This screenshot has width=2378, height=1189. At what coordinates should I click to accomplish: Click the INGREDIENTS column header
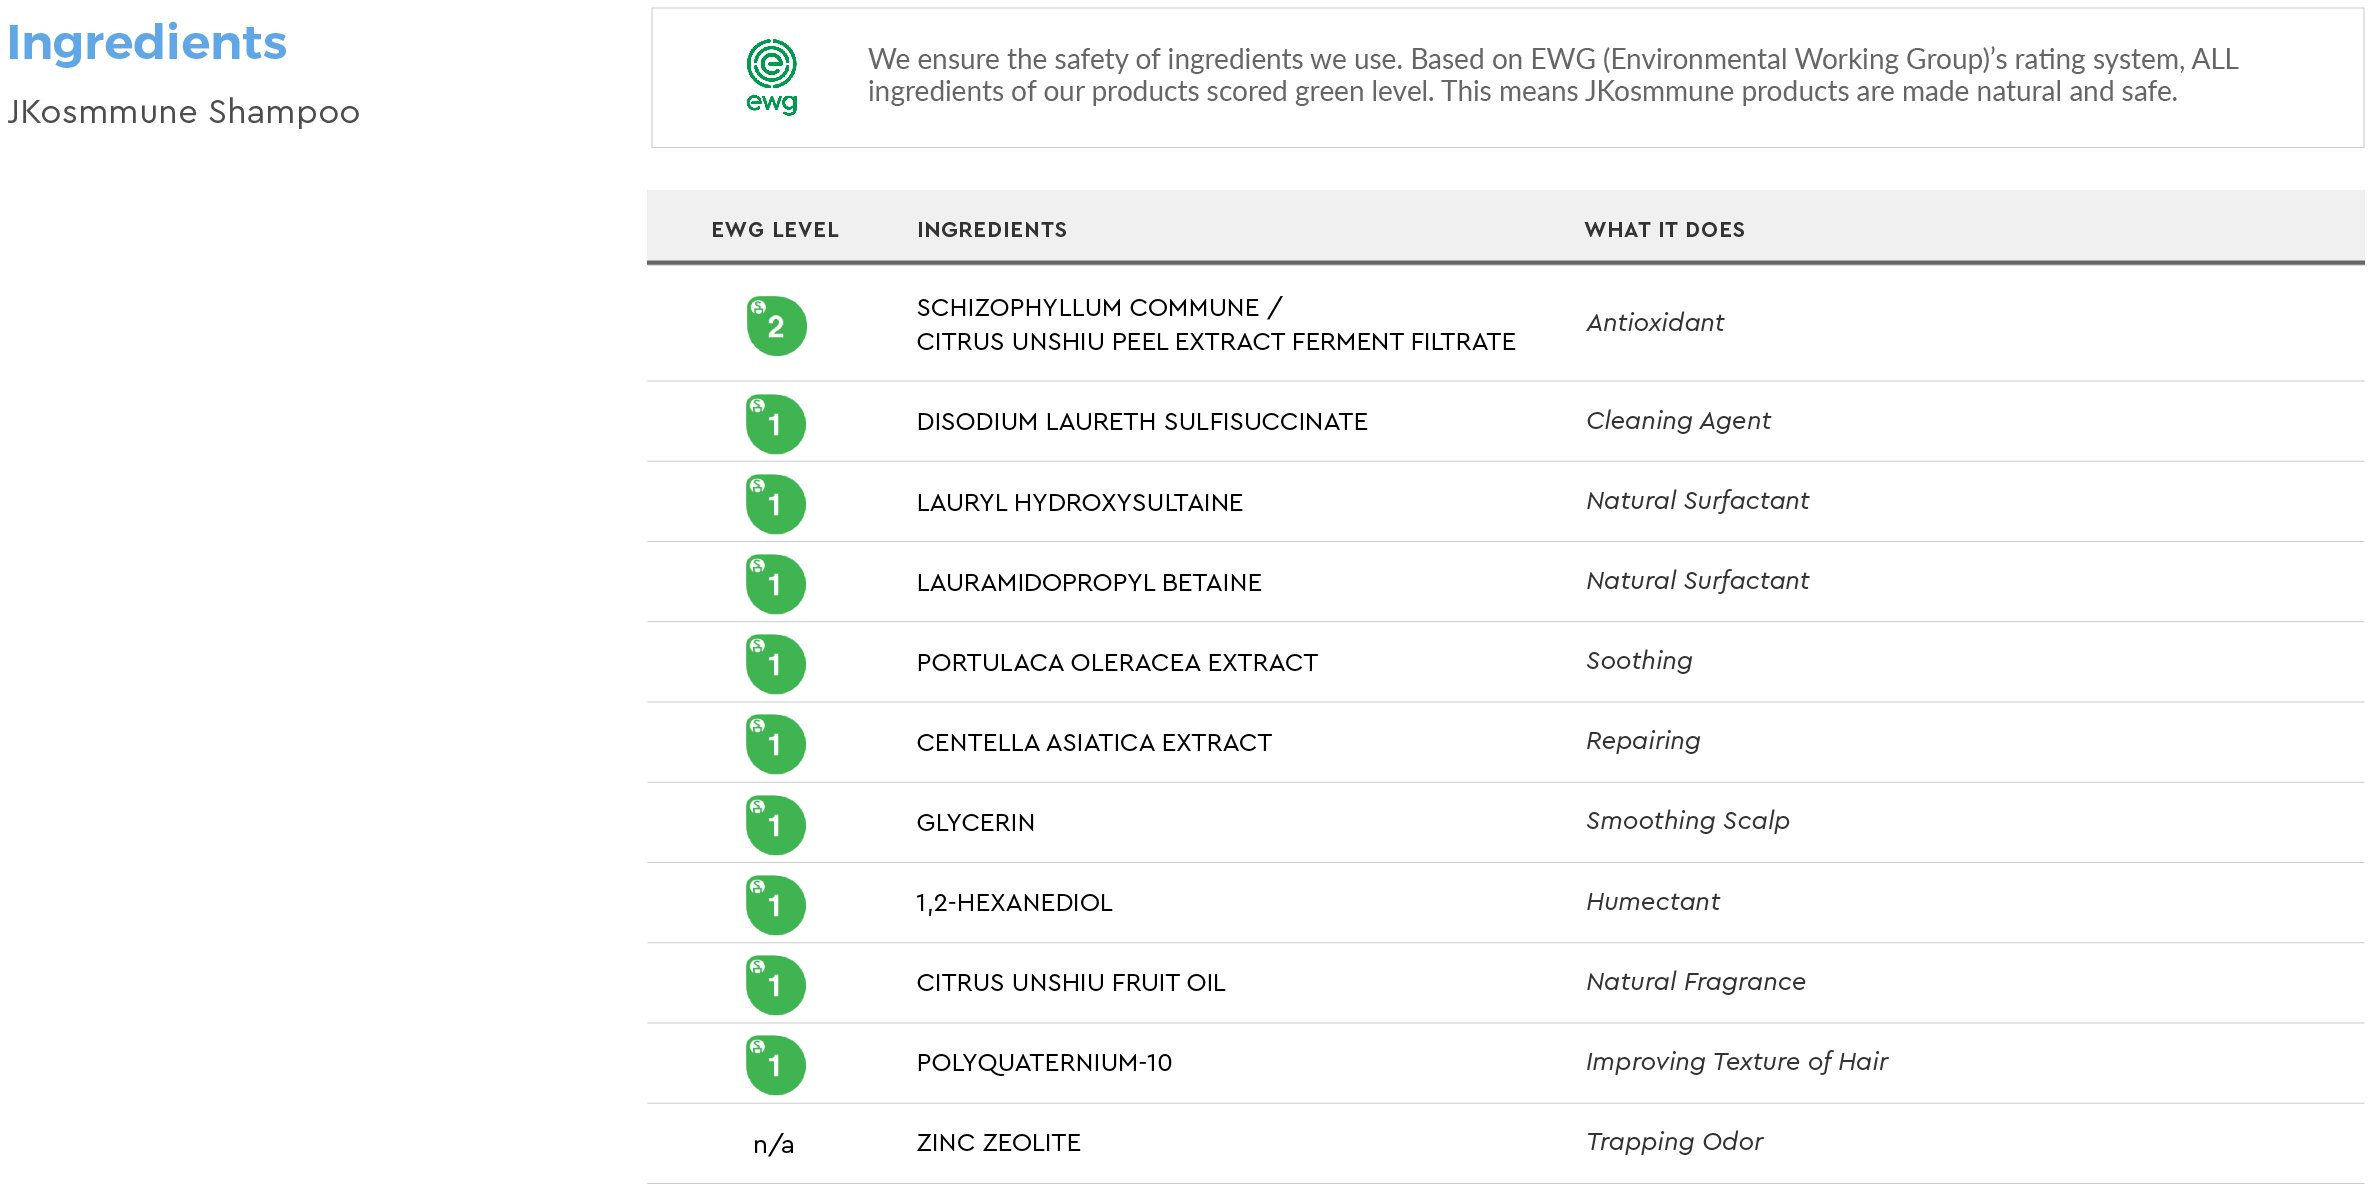coord(992,230)
